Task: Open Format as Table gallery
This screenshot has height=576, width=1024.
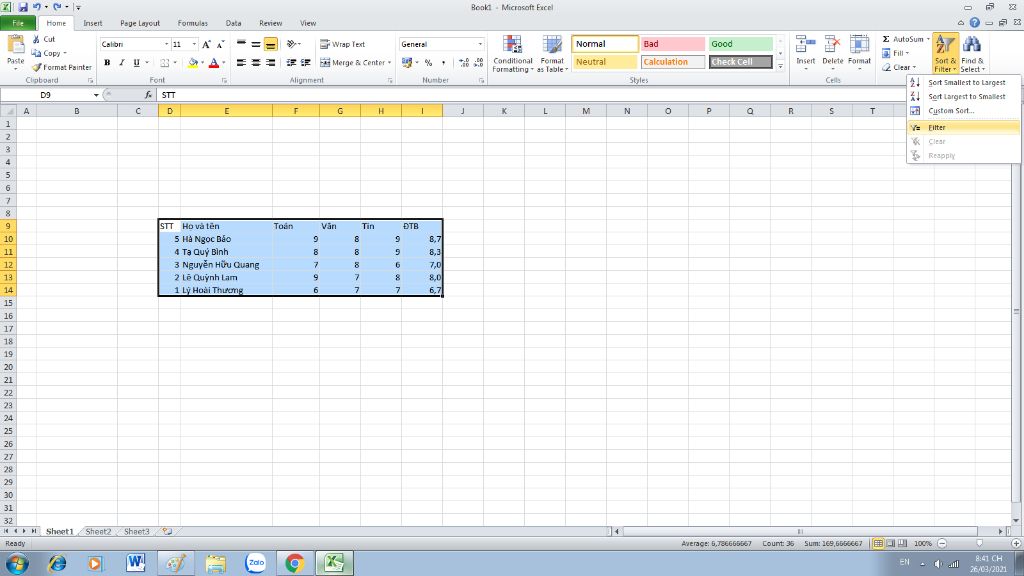Action: click(x=552, y=54)
